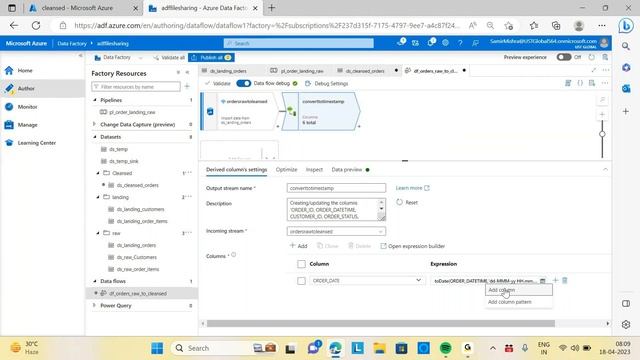Screen dimensions: 640x360
Task: Open the Incoming stream dropdown
Action: click(x=336, y=231)
